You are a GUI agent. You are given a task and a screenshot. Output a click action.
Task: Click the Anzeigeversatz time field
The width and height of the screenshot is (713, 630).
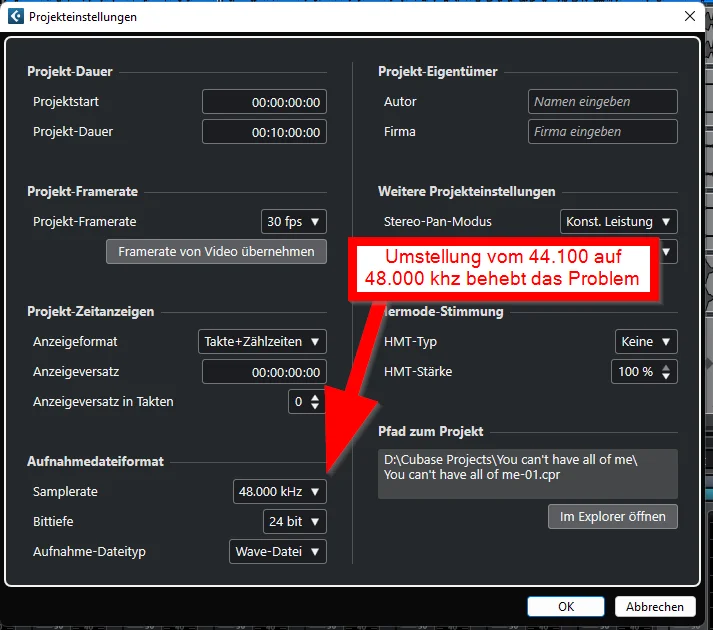(x=264, y=372)
